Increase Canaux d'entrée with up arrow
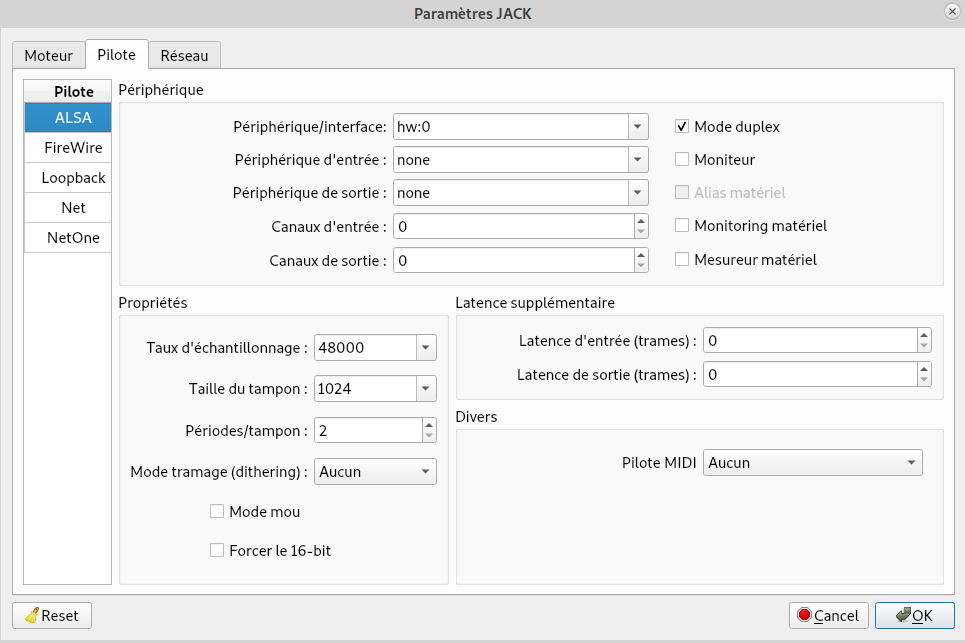Screen dimensions: 965x643 (641, 220)
